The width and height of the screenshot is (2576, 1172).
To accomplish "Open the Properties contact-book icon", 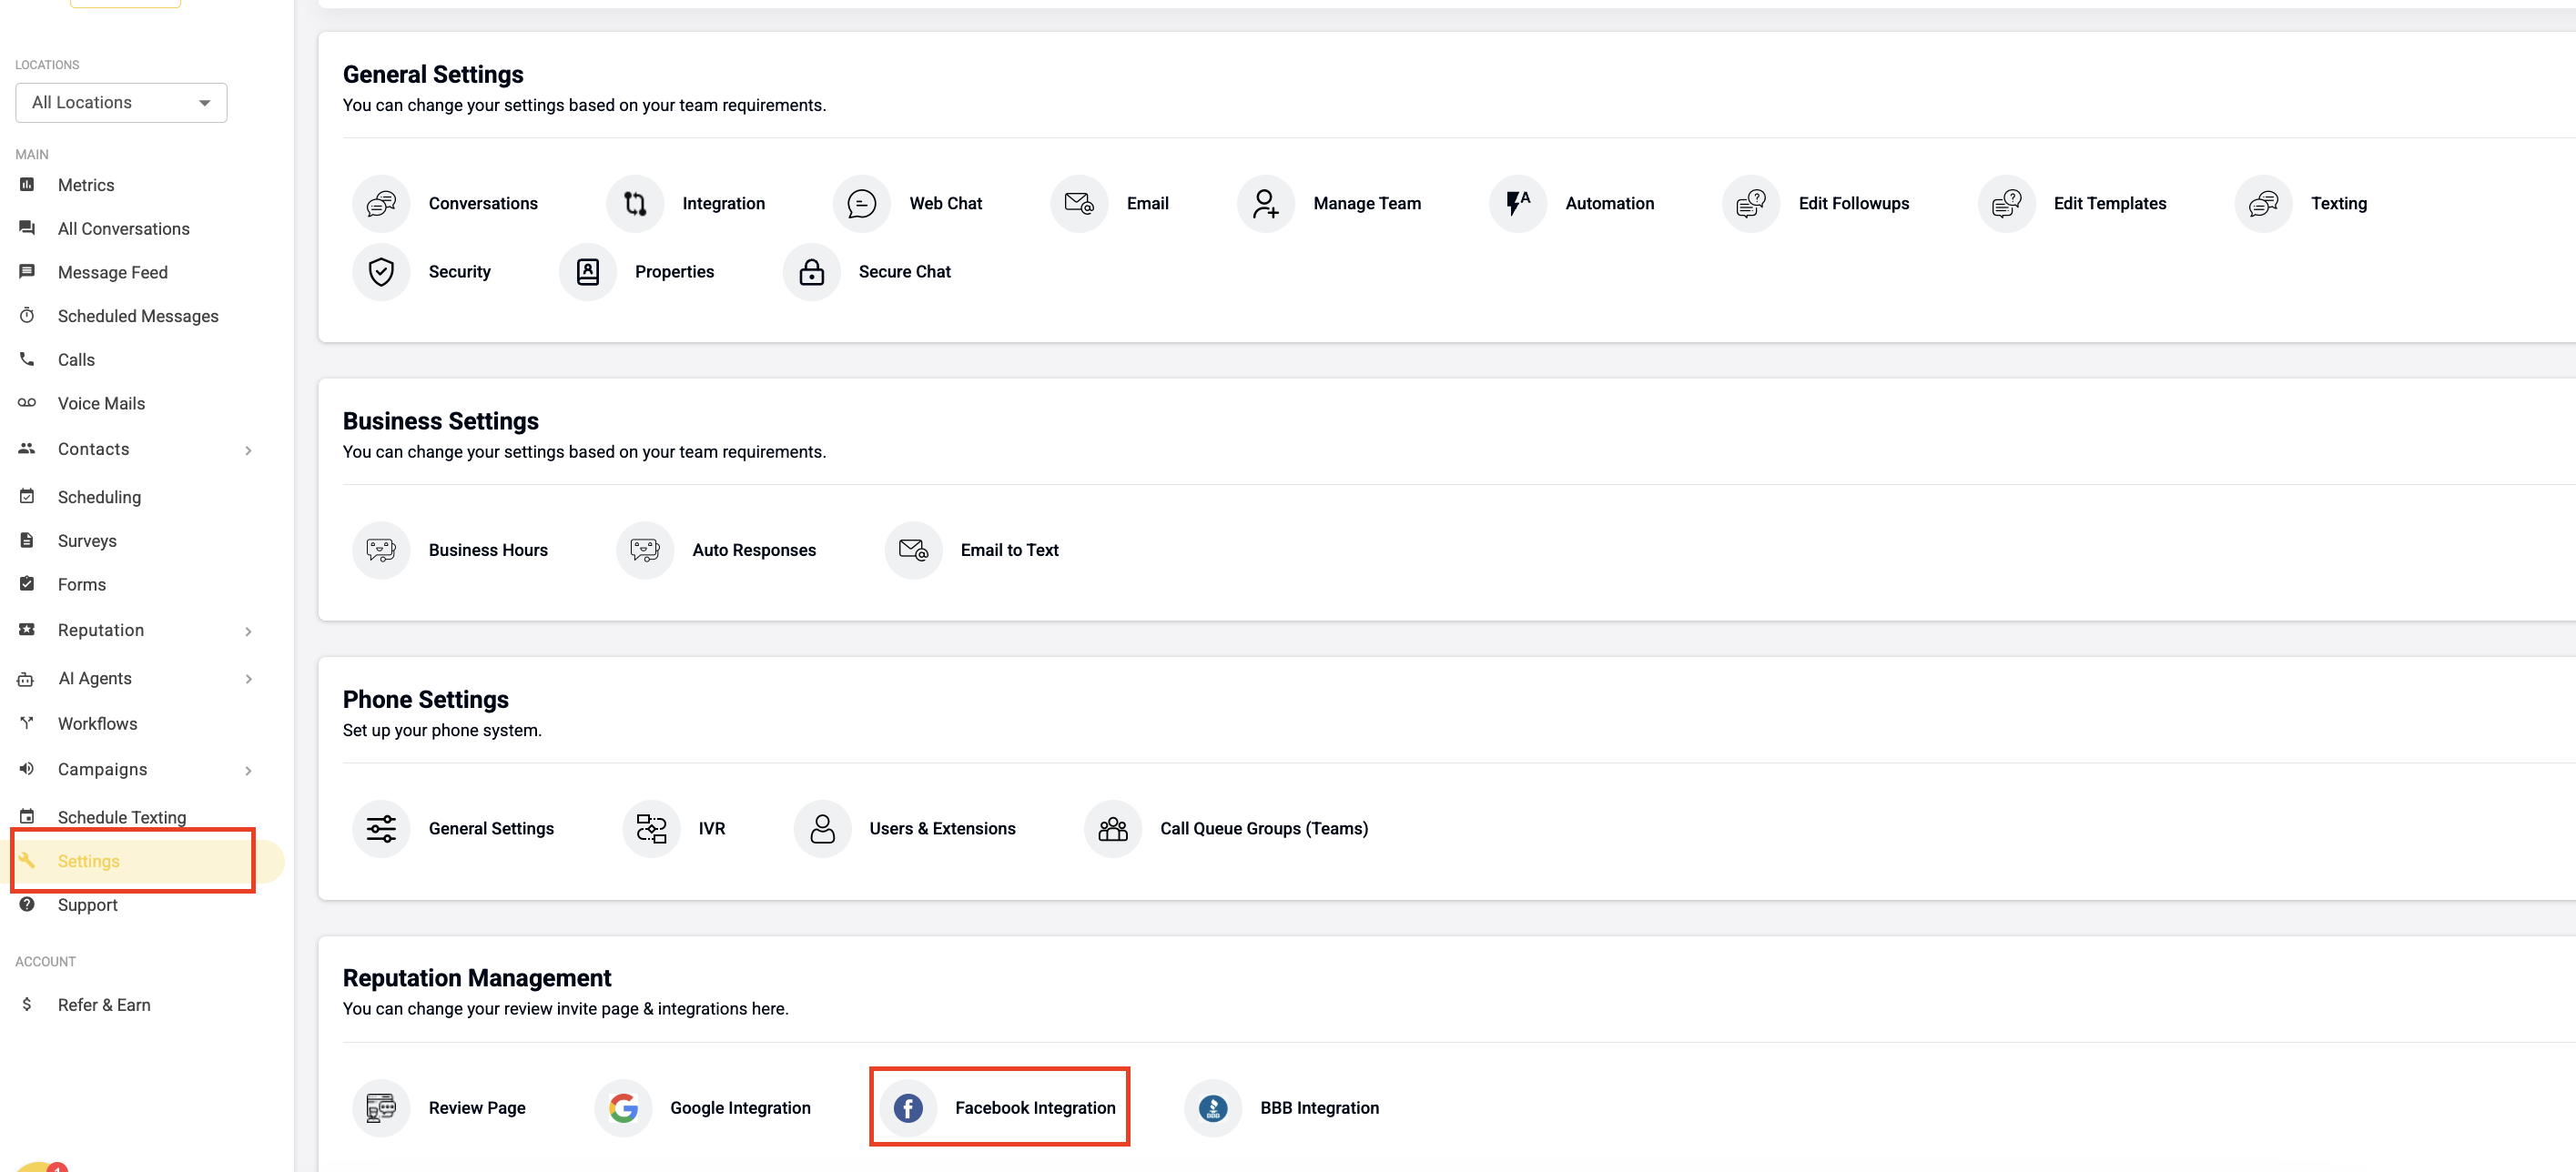I will 588,272.
